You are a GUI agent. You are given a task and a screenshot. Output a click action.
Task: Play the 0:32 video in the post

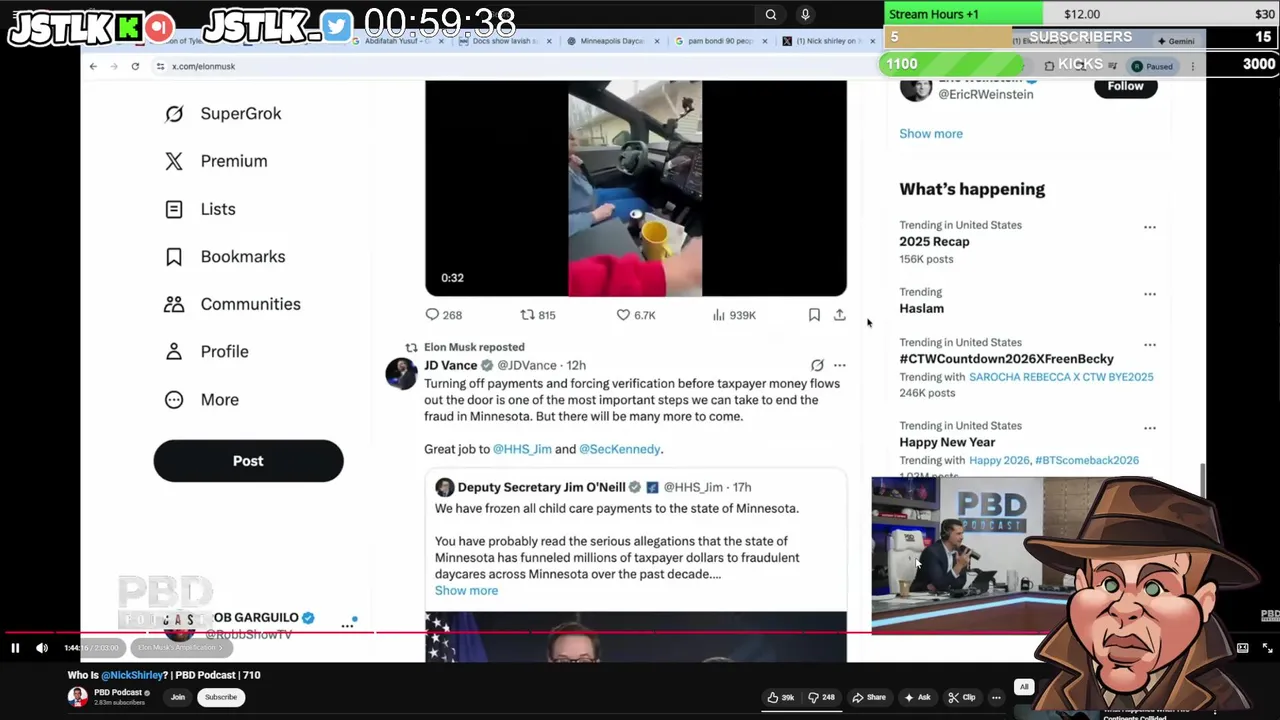pos(635,188)
